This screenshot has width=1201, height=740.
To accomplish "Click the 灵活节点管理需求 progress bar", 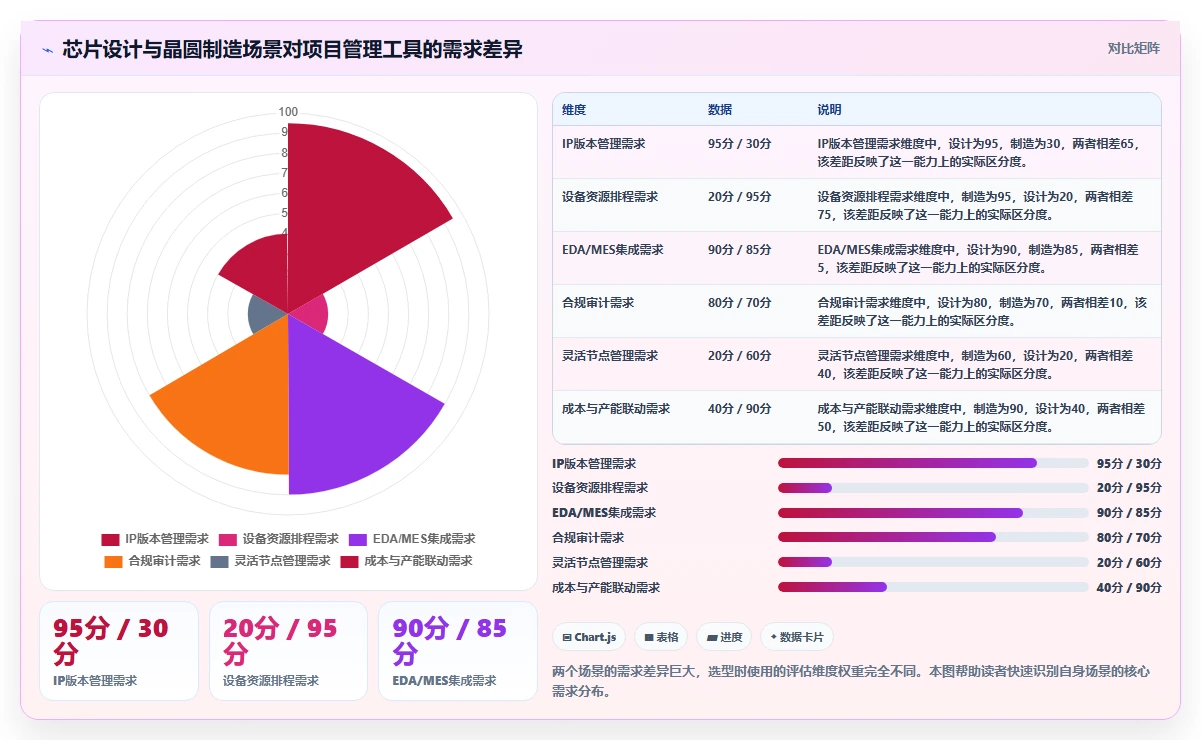I will coord(933,563).
